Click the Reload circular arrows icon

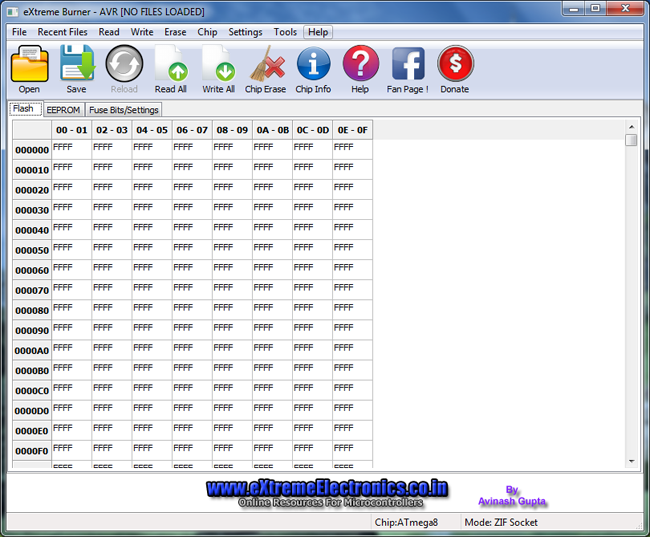click(x=124, y=63)
